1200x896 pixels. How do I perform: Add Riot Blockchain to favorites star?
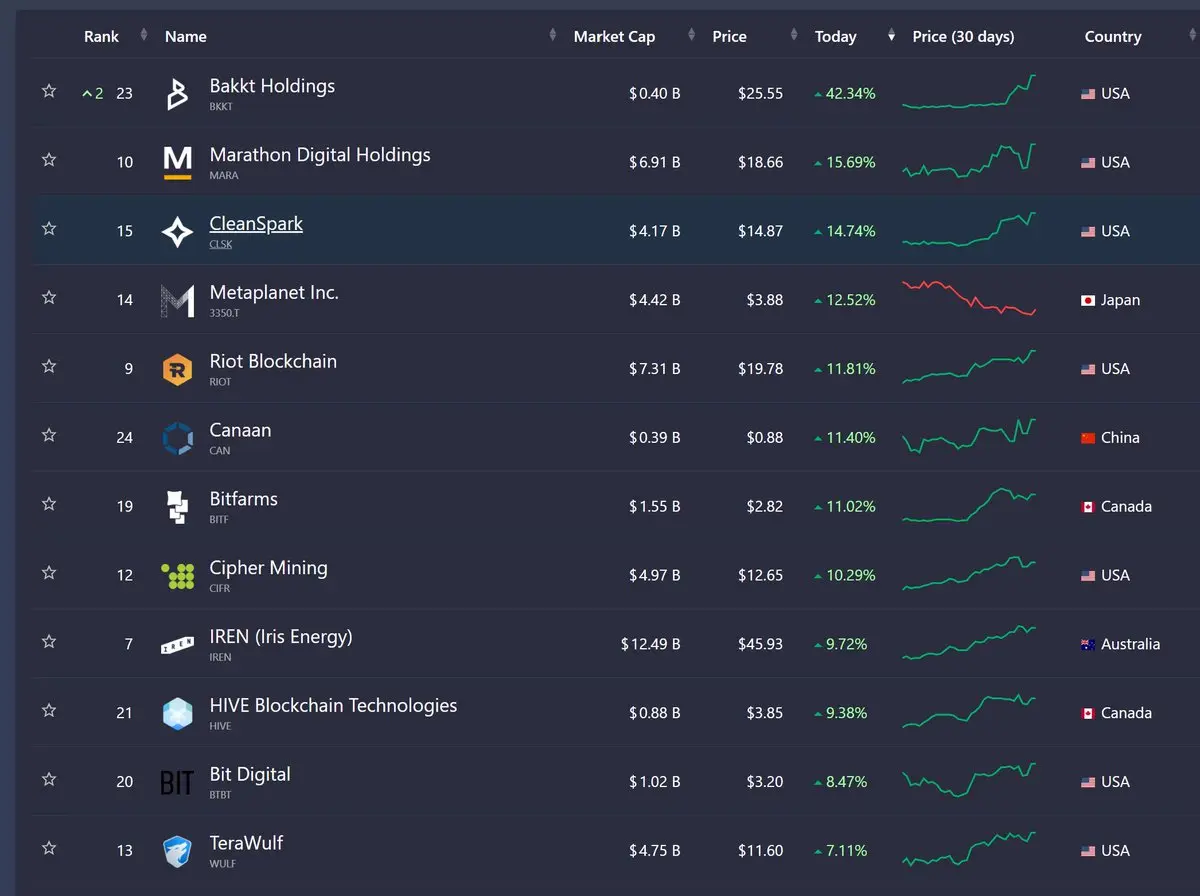48,367
